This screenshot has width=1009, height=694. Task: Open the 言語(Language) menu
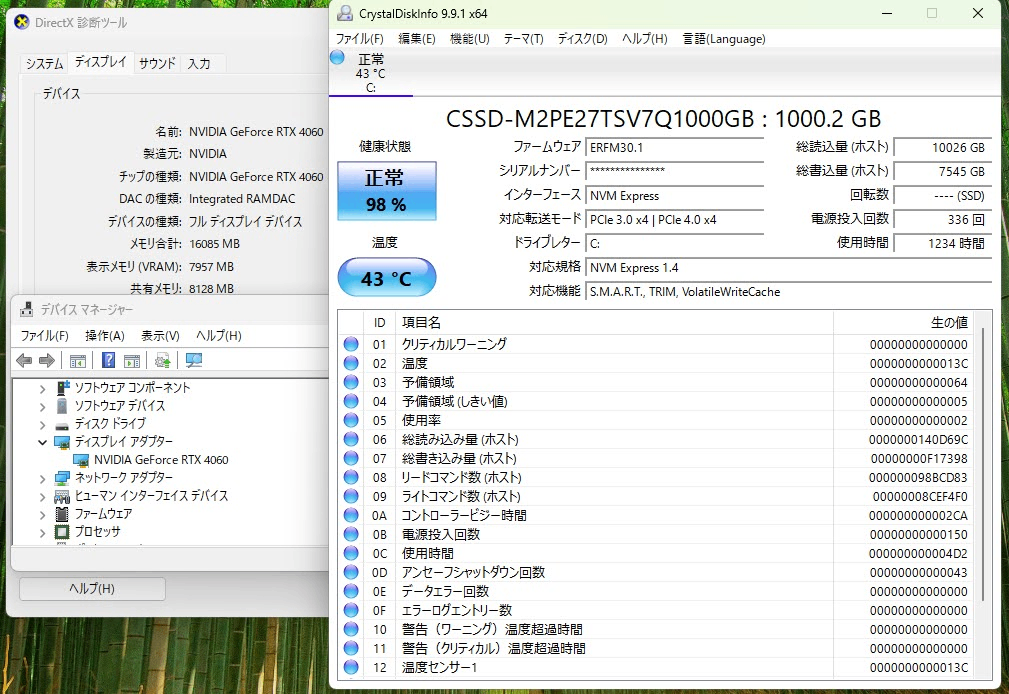(x=724, y=39)
